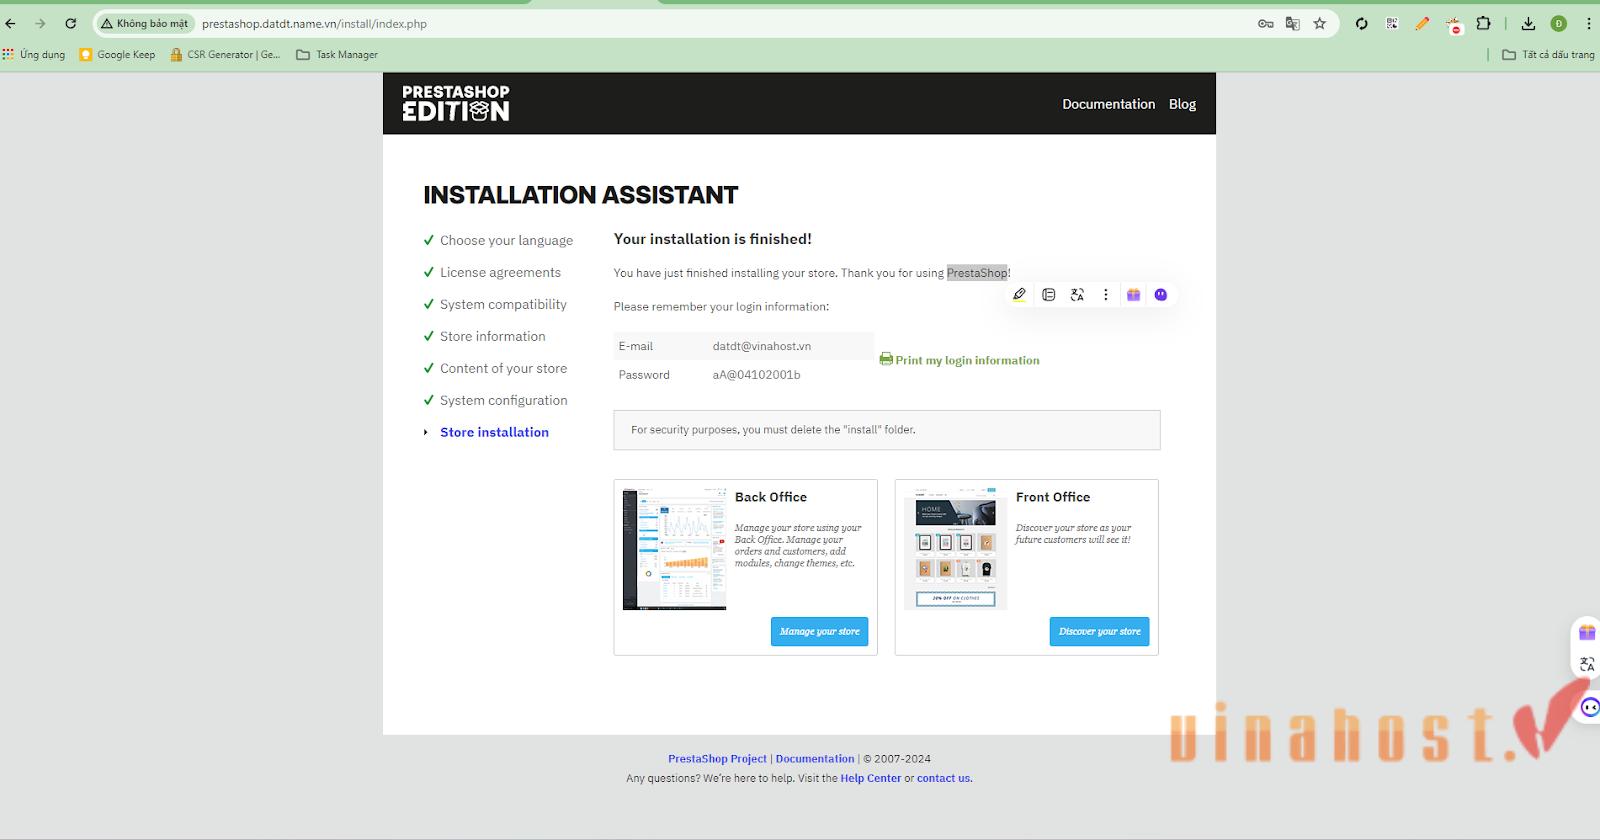Open the 'PrestaShop Project' footer link
This screenshot has width=1600, height=840.
click(x=717, y=759)
